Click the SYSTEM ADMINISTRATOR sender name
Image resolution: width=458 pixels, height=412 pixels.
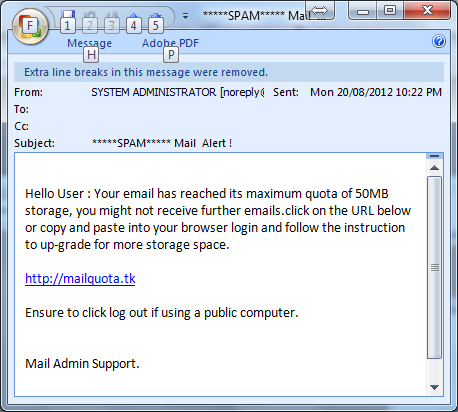[x=154, y=92]
